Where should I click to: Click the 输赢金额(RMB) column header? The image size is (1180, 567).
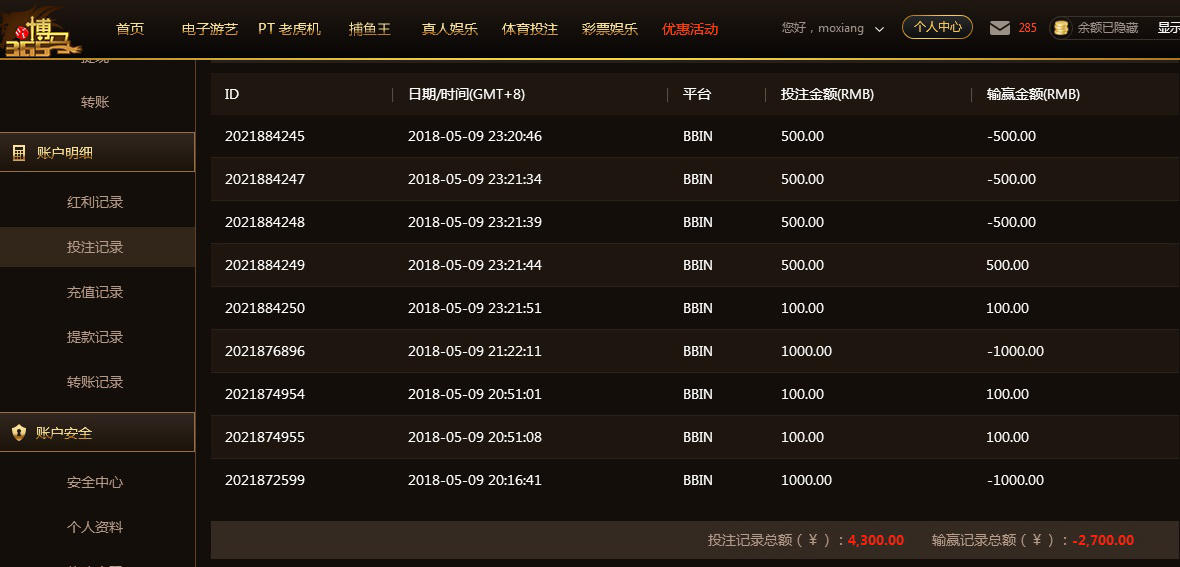tap(1033, 94)
